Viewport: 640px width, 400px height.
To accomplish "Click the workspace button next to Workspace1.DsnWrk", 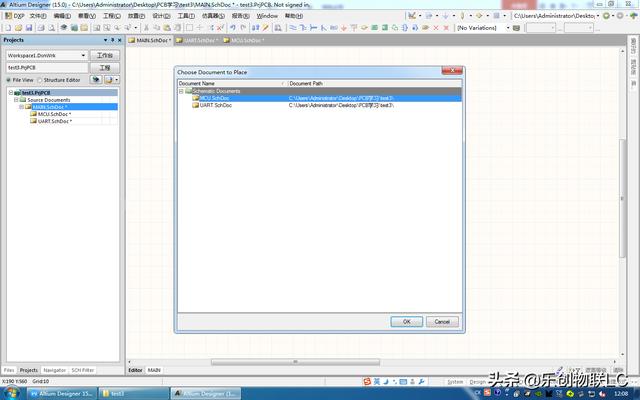I will 104,55.
